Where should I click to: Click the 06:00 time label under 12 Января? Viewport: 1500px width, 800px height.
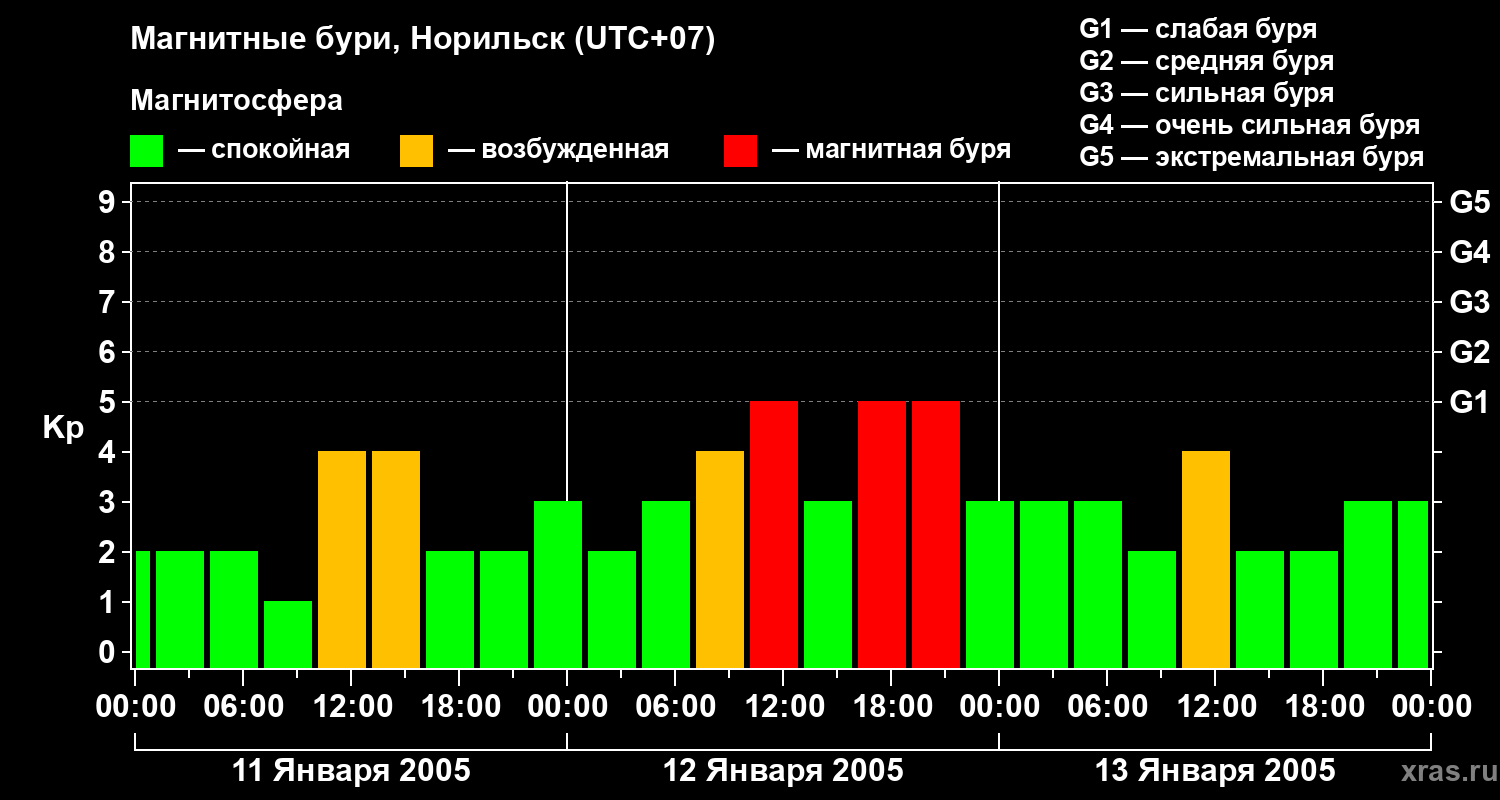tap(675, 707)
